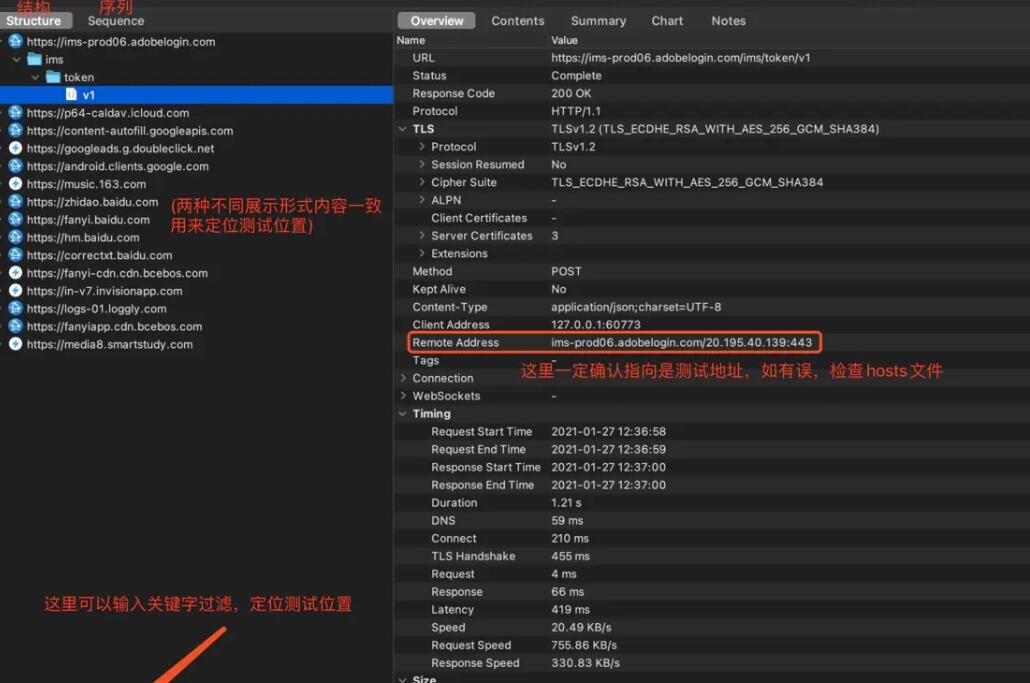Click globe icon for fanyi.baidu.com
The image size is (1030, 683).
pos(16,219)
